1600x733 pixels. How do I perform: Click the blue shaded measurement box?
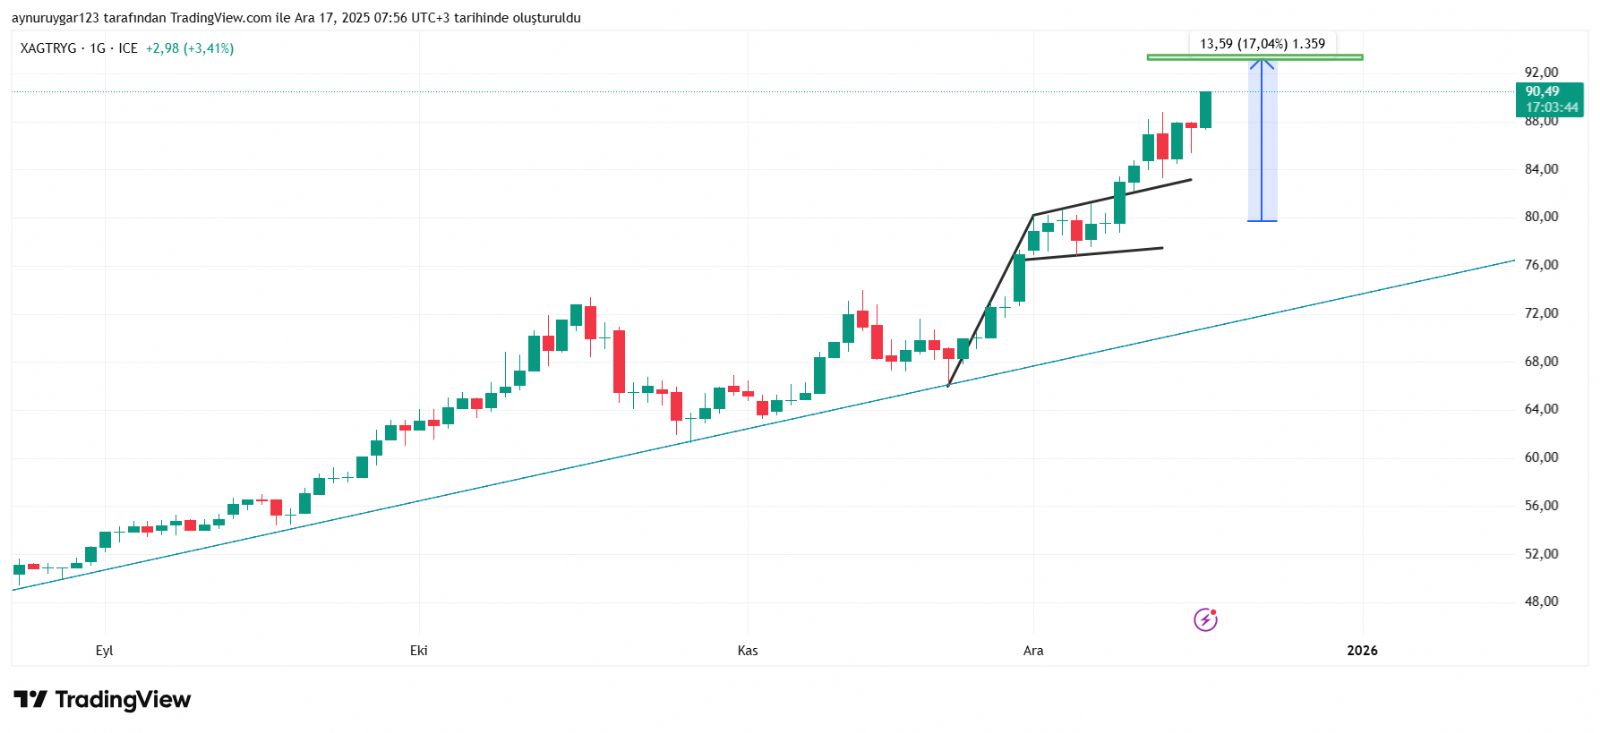coord(1262,150)
